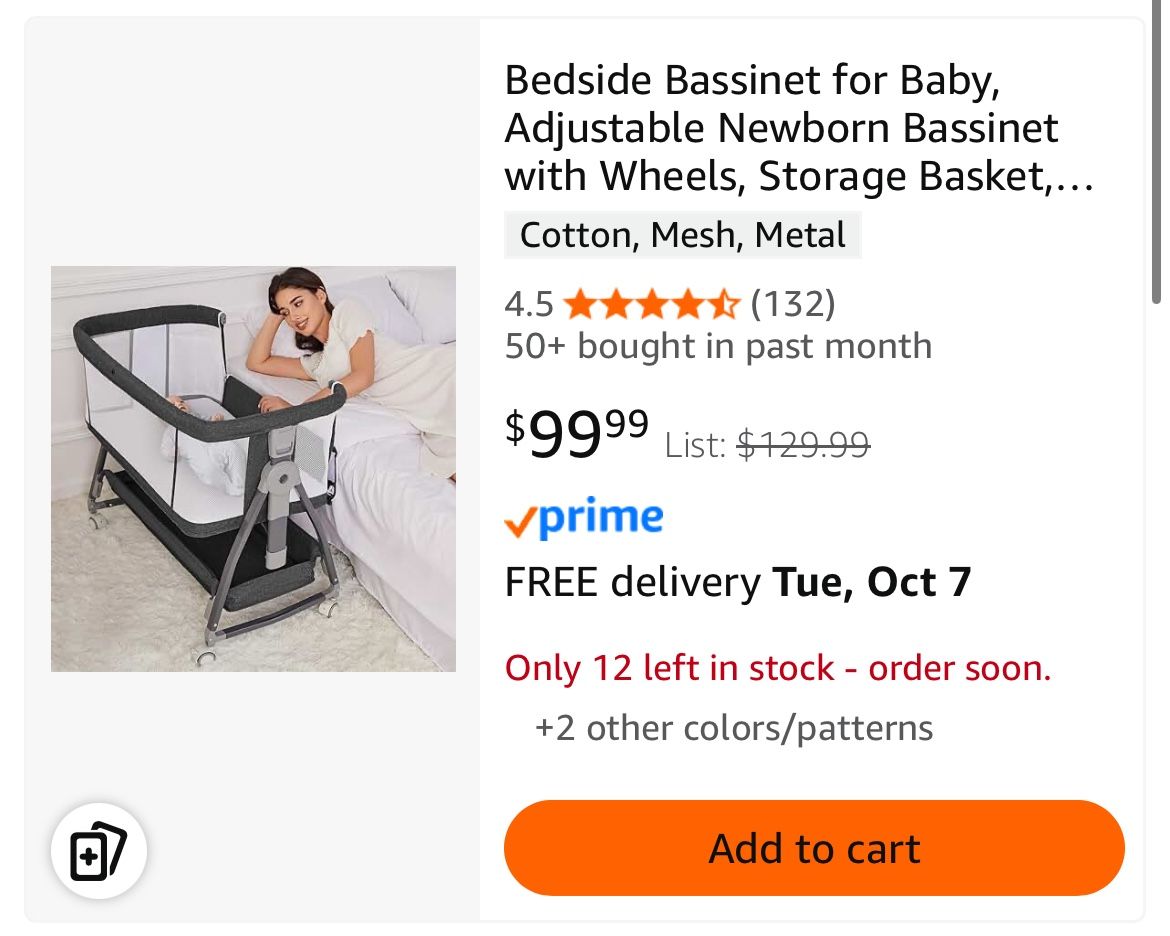1170x936 pixels.
Task: Open the bassinet product photo
Action: pos(253,468)
